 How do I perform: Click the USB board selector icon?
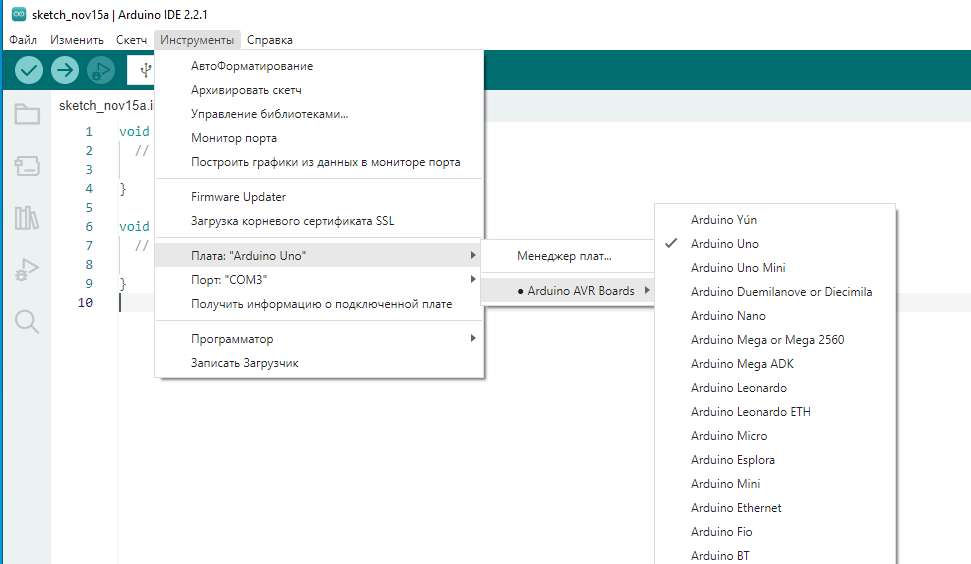(x=145, y=70)
